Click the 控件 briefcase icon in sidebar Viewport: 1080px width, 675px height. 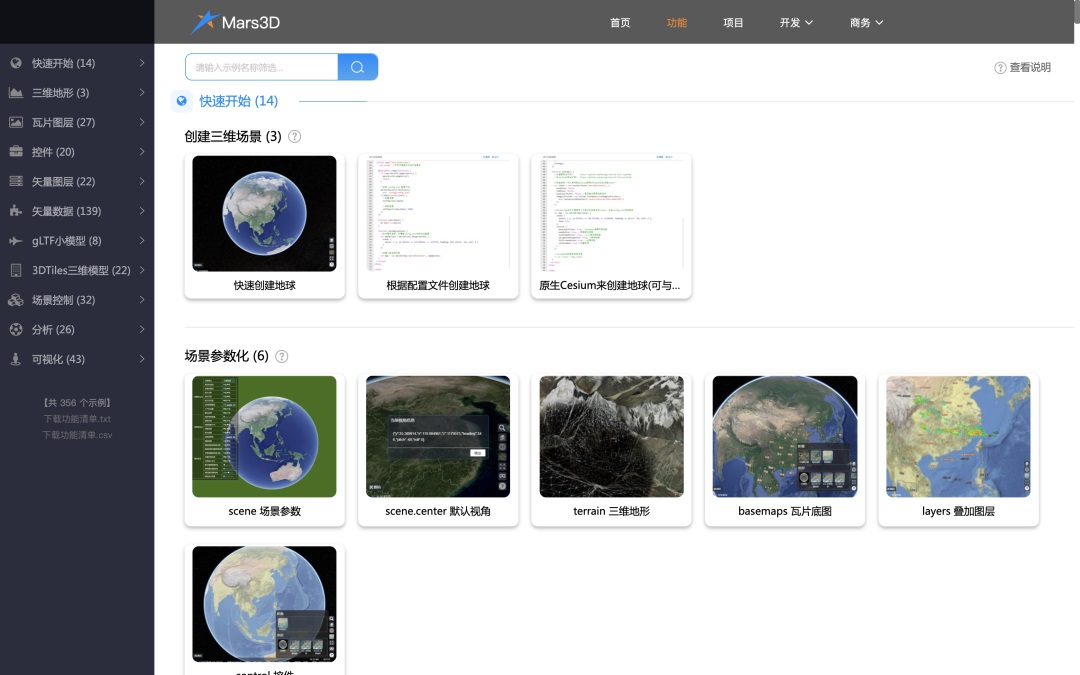pos(16,152)
